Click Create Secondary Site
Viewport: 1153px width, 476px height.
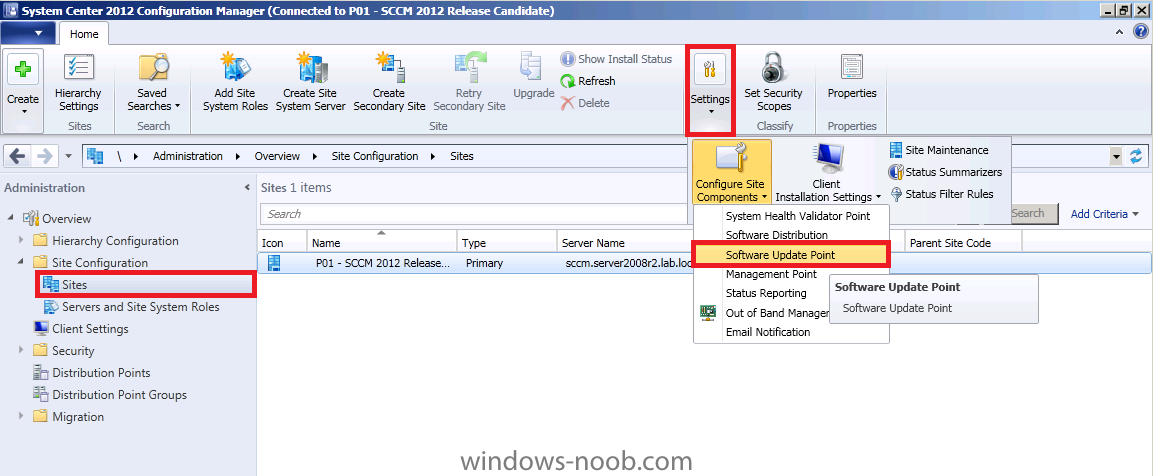click(x=389, y=82)
